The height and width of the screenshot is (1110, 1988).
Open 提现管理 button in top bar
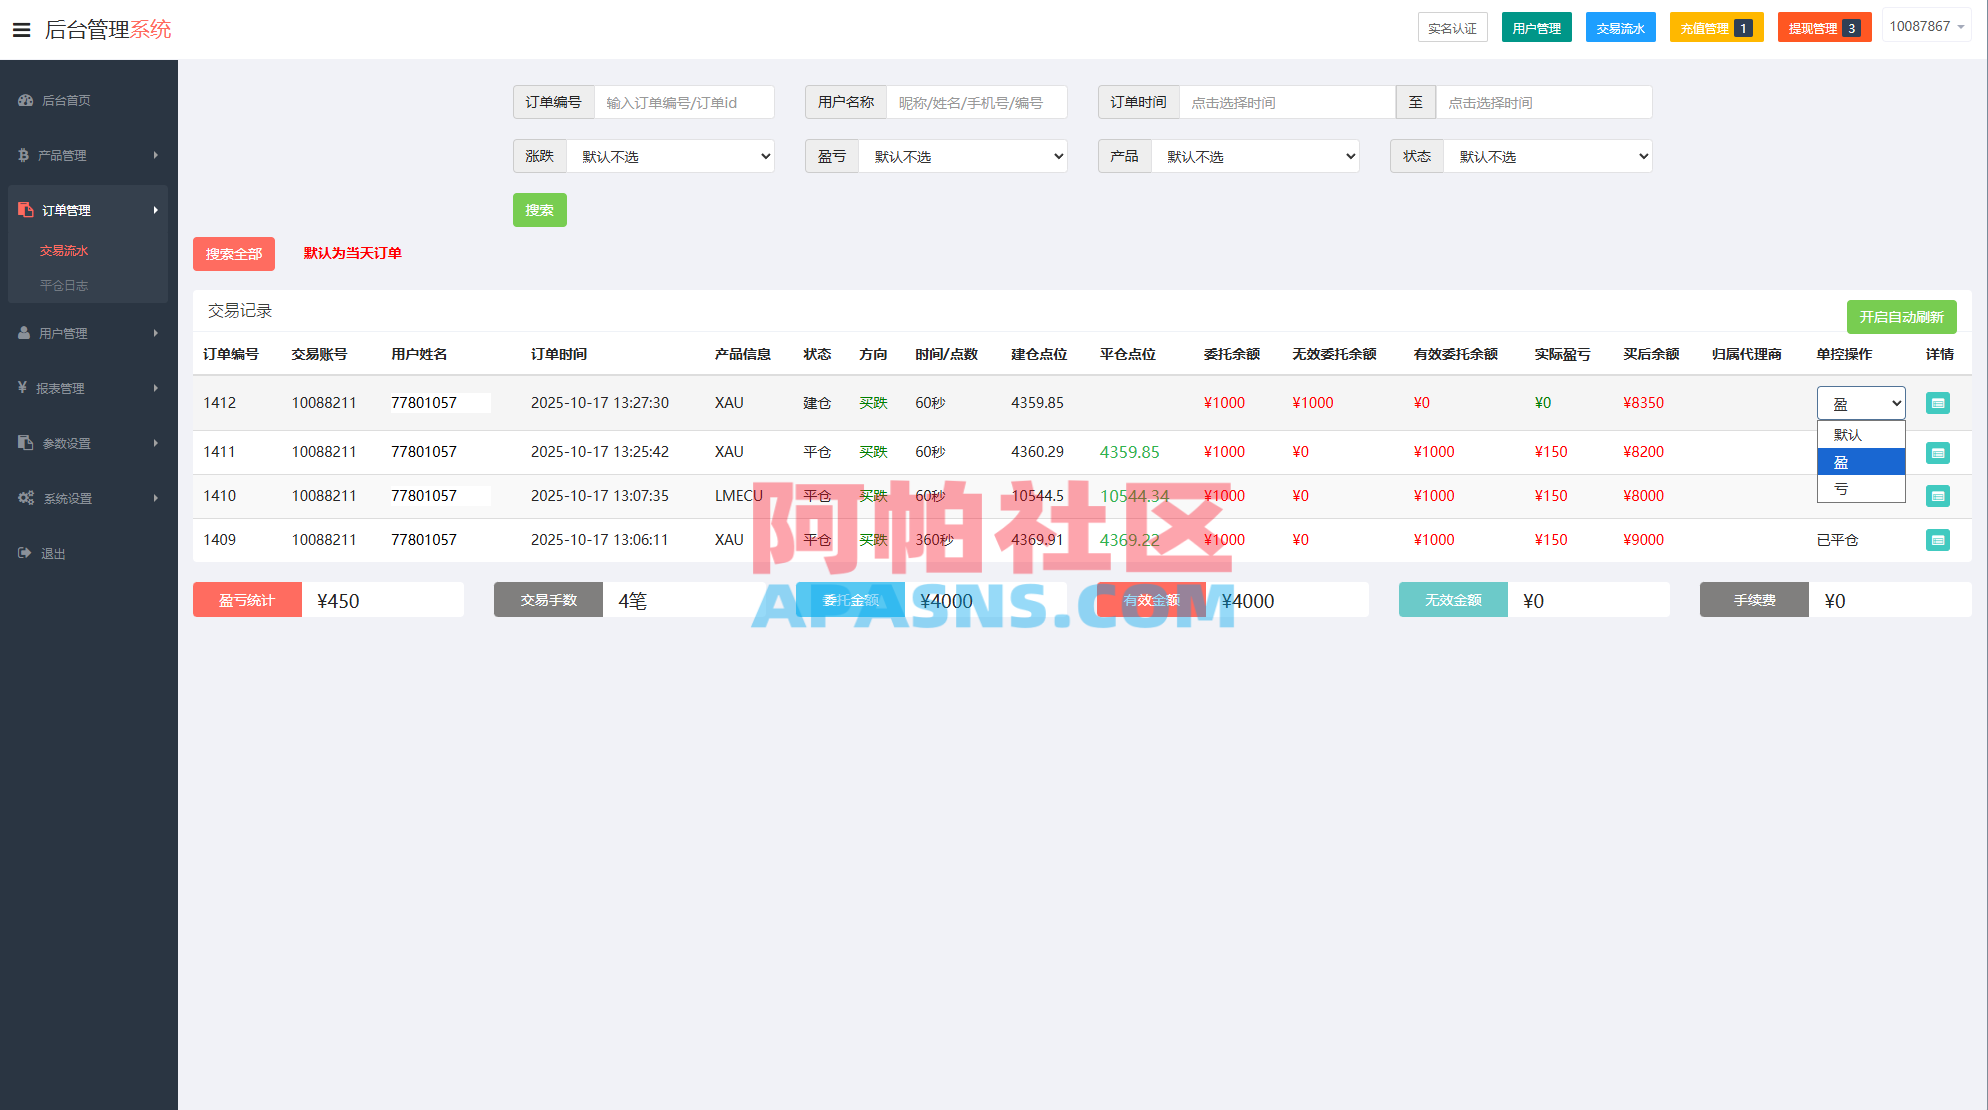1823,28
